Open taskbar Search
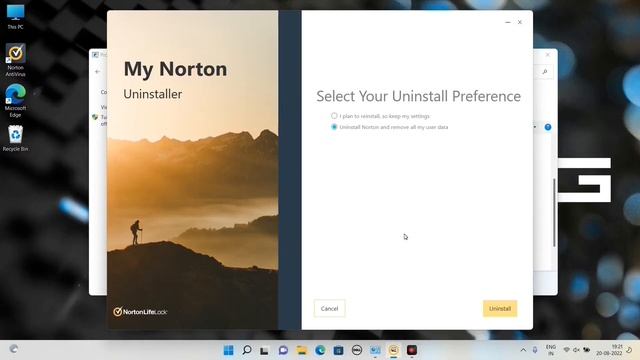640x360 pixels. (x=247, y=350)
